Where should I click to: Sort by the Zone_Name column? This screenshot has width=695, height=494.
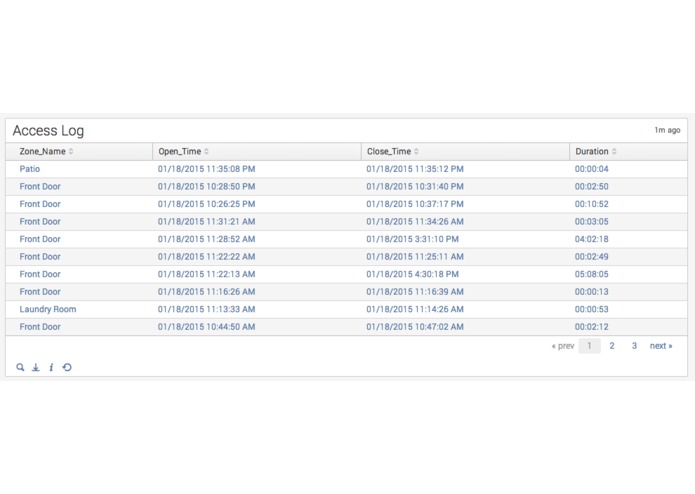[x=47, y=152]
